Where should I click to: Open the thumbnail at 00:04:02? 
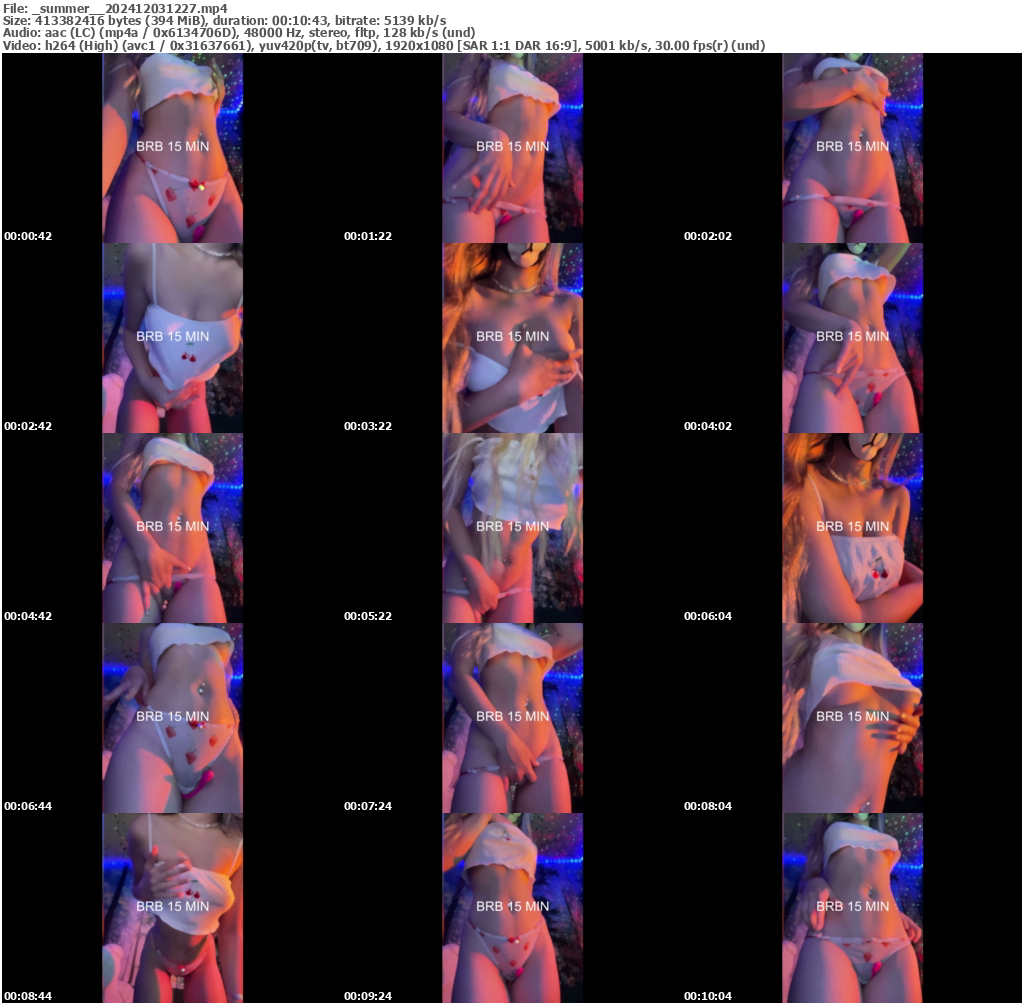[x=852, y=337]
